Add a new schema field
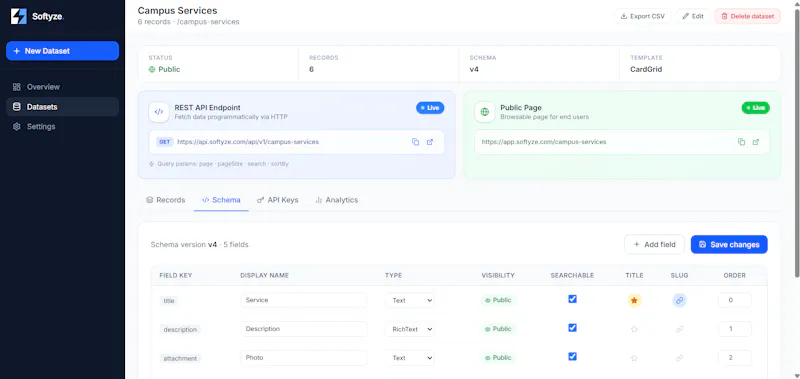 coord(655,244)
